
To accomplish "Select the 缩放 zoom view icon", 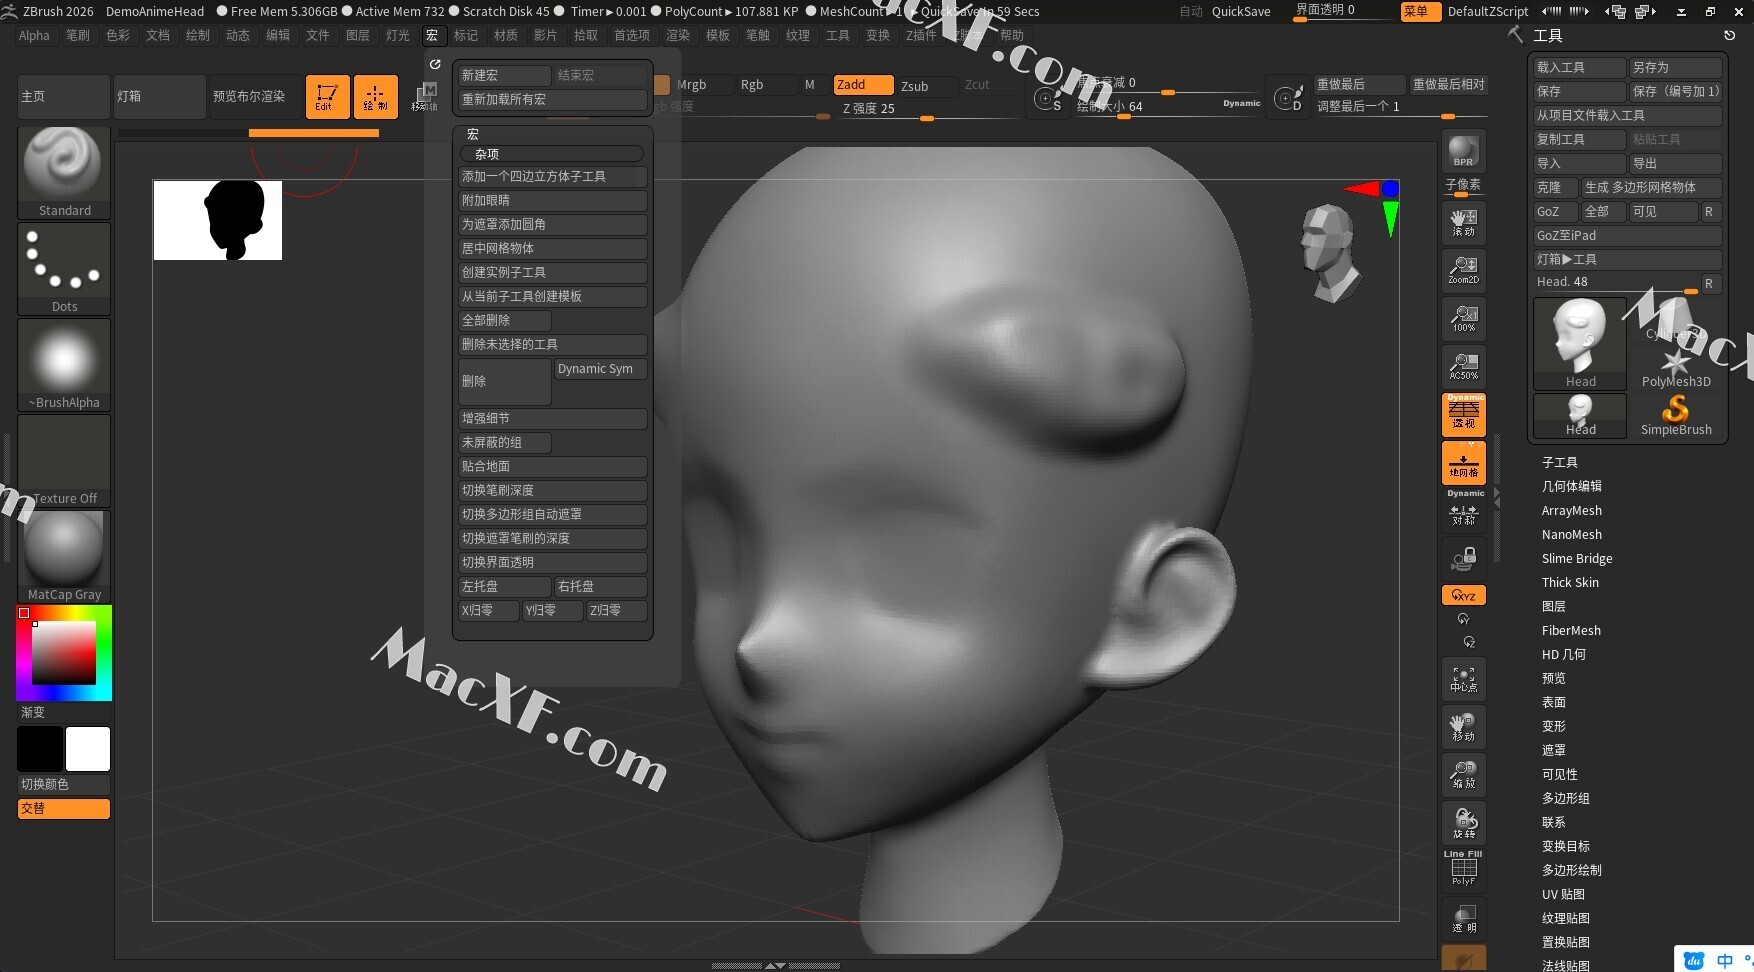I will click(x=1463, y=774).
